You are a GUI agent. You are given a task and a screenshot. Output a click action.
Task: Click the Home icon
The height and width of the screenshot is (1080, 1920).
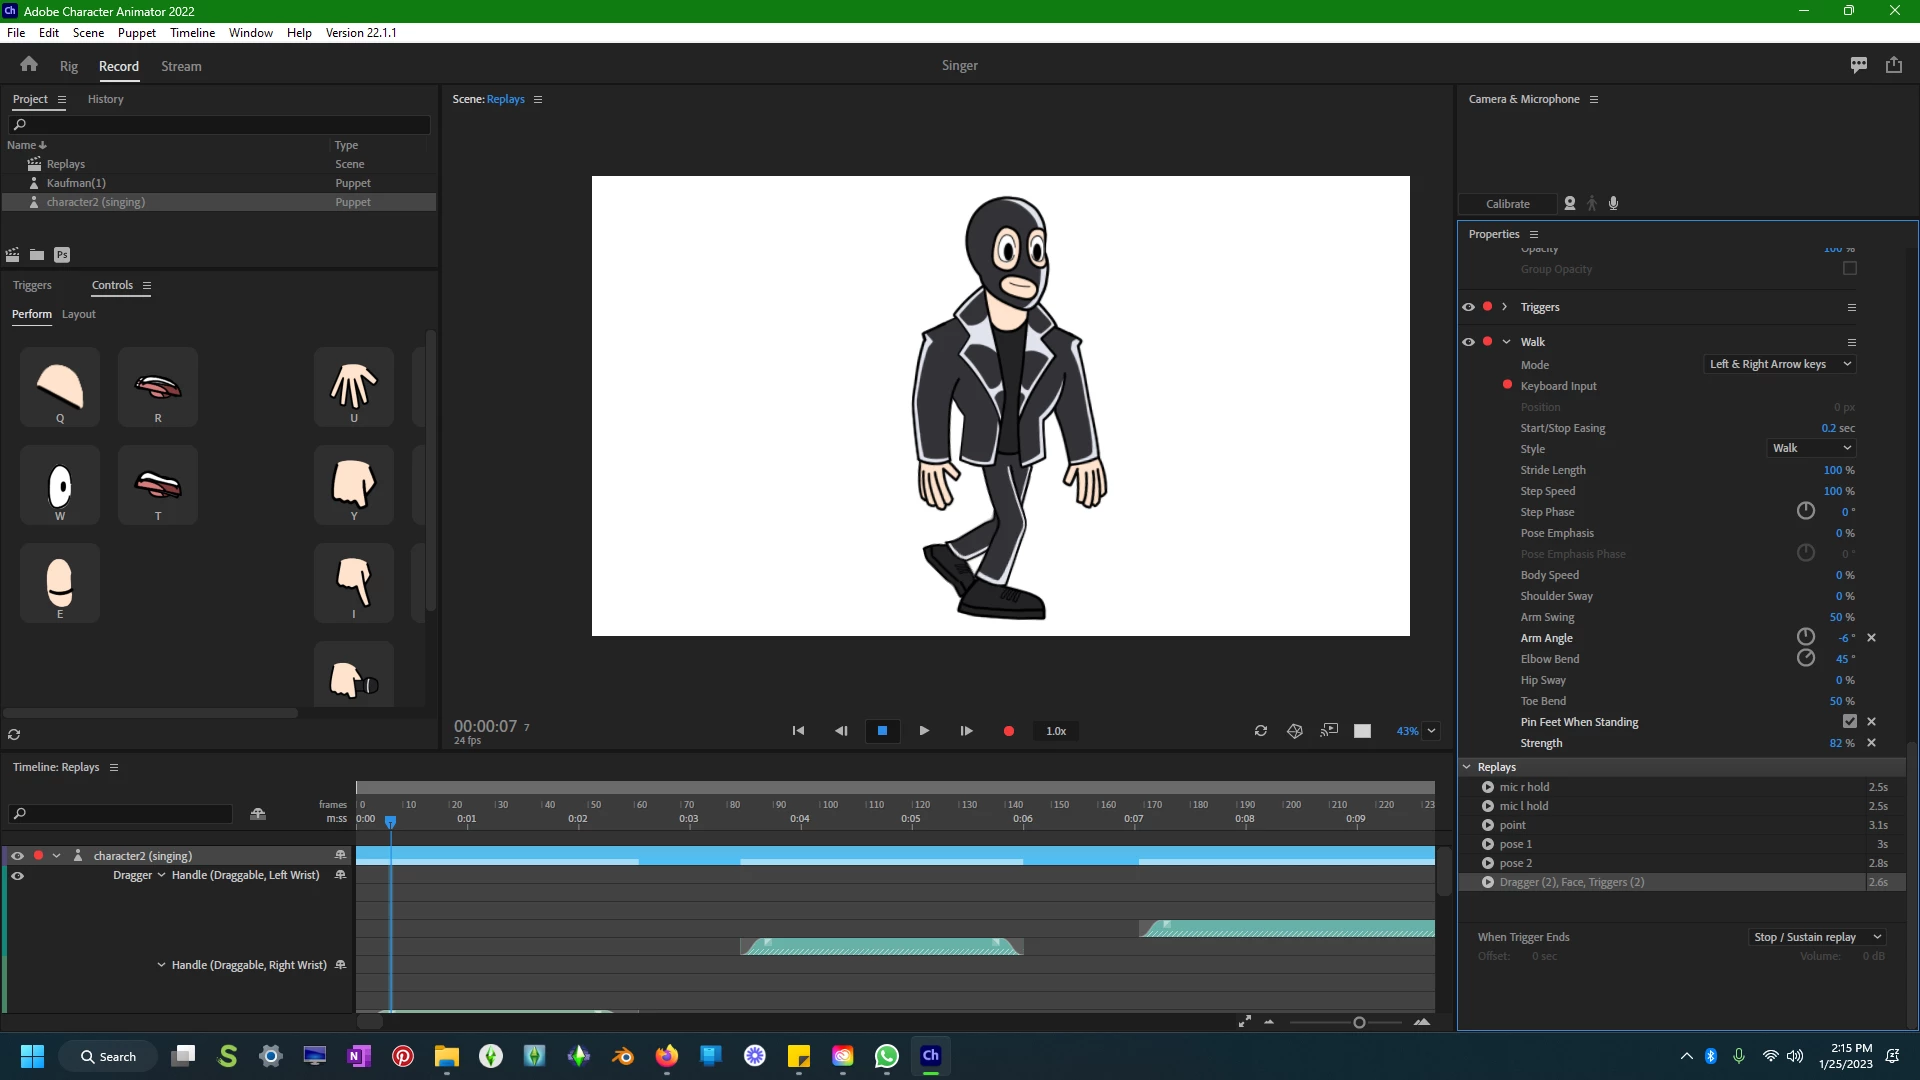(29, 65)
